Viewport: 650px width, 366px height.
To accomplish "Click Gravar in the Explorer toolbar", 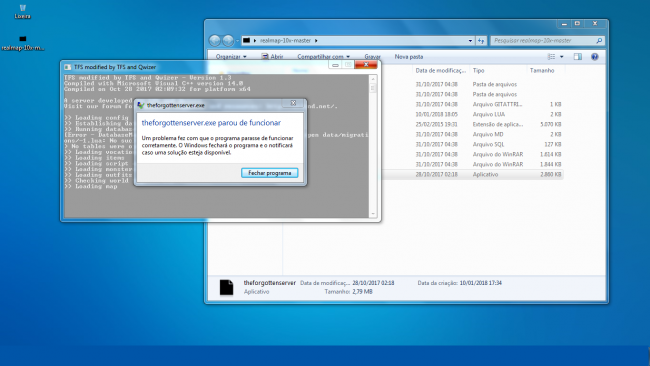I will (x=372, y=57).
